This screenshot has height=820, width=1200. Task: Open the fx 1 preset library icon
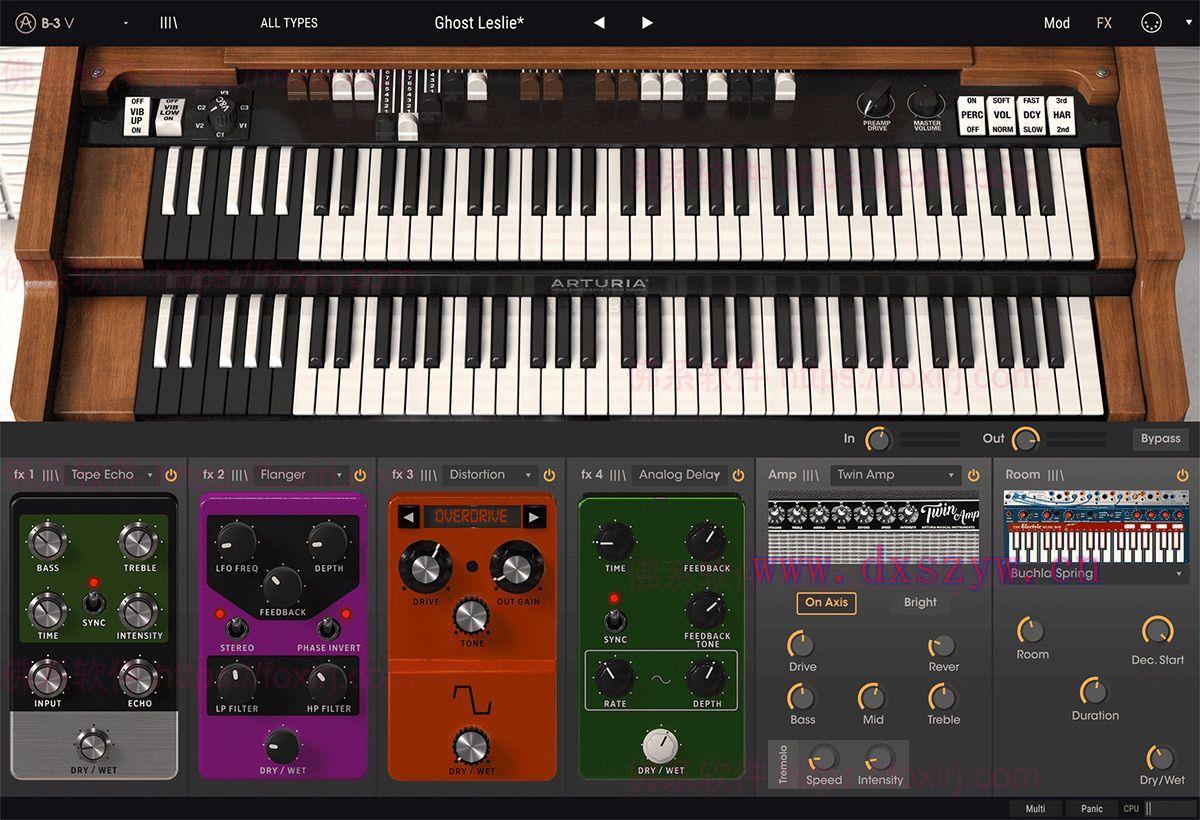click(x=51, y=475)
